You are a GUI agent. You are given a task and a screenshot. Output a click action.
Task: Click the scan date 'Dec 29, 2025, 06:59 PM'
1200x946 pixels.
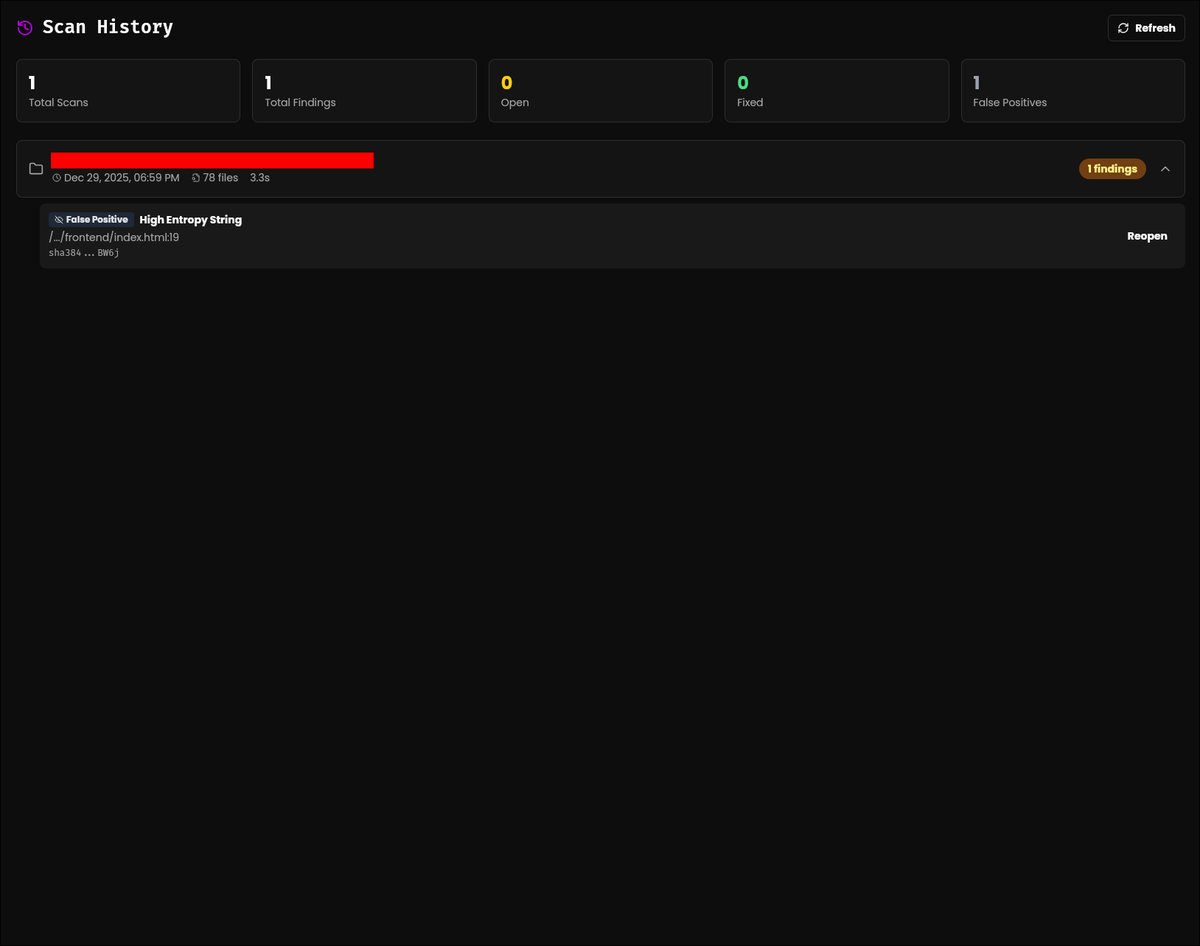tap(122, 178)
